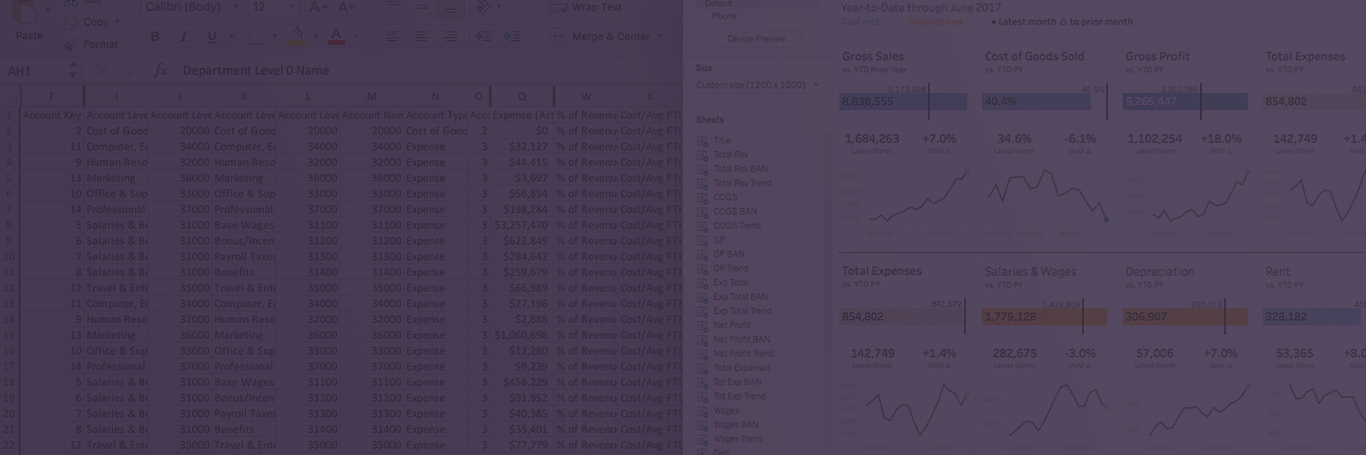The image size is (1366, 455).
Task: Select the Wages Trend sheet
Action: pyautogui.click(x=737, y=439)
